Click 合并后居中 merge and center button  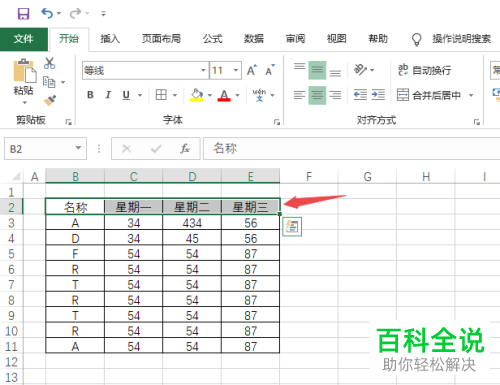(x=429, y=95)
